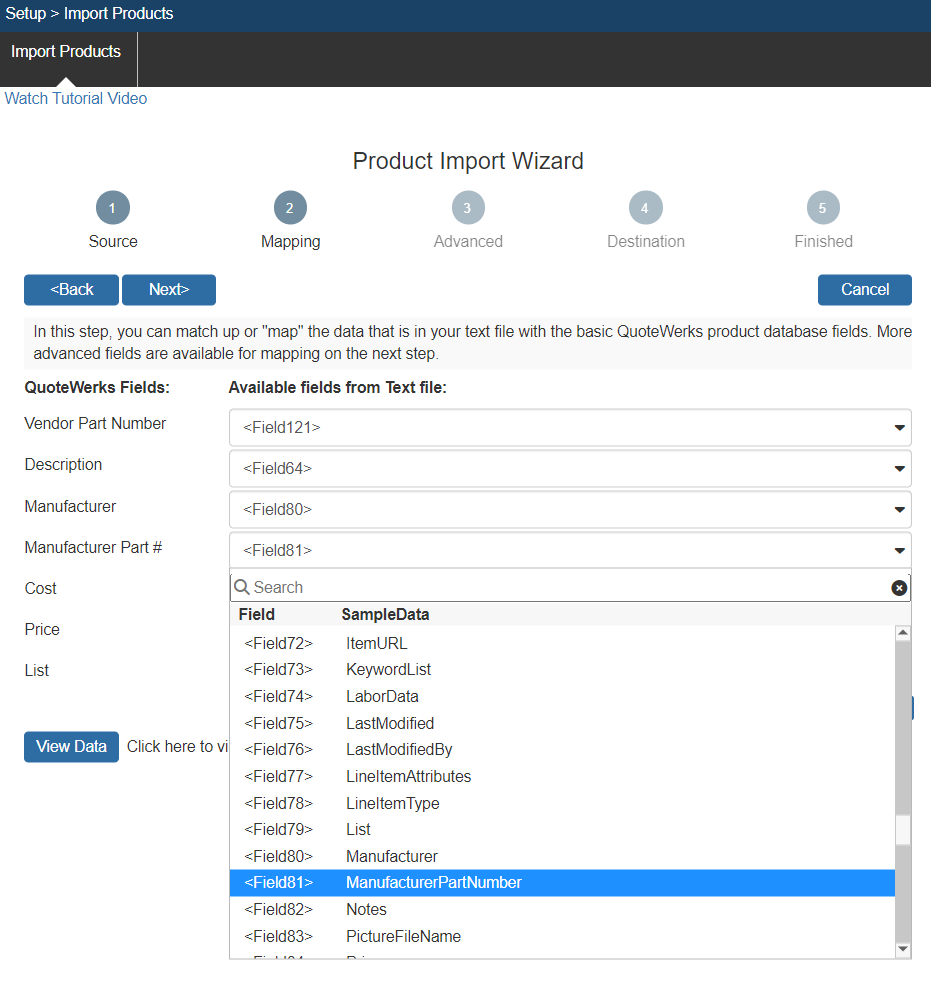Go to the next wizard step
Screen dimensions: 931x988
[x=169, y=290]
